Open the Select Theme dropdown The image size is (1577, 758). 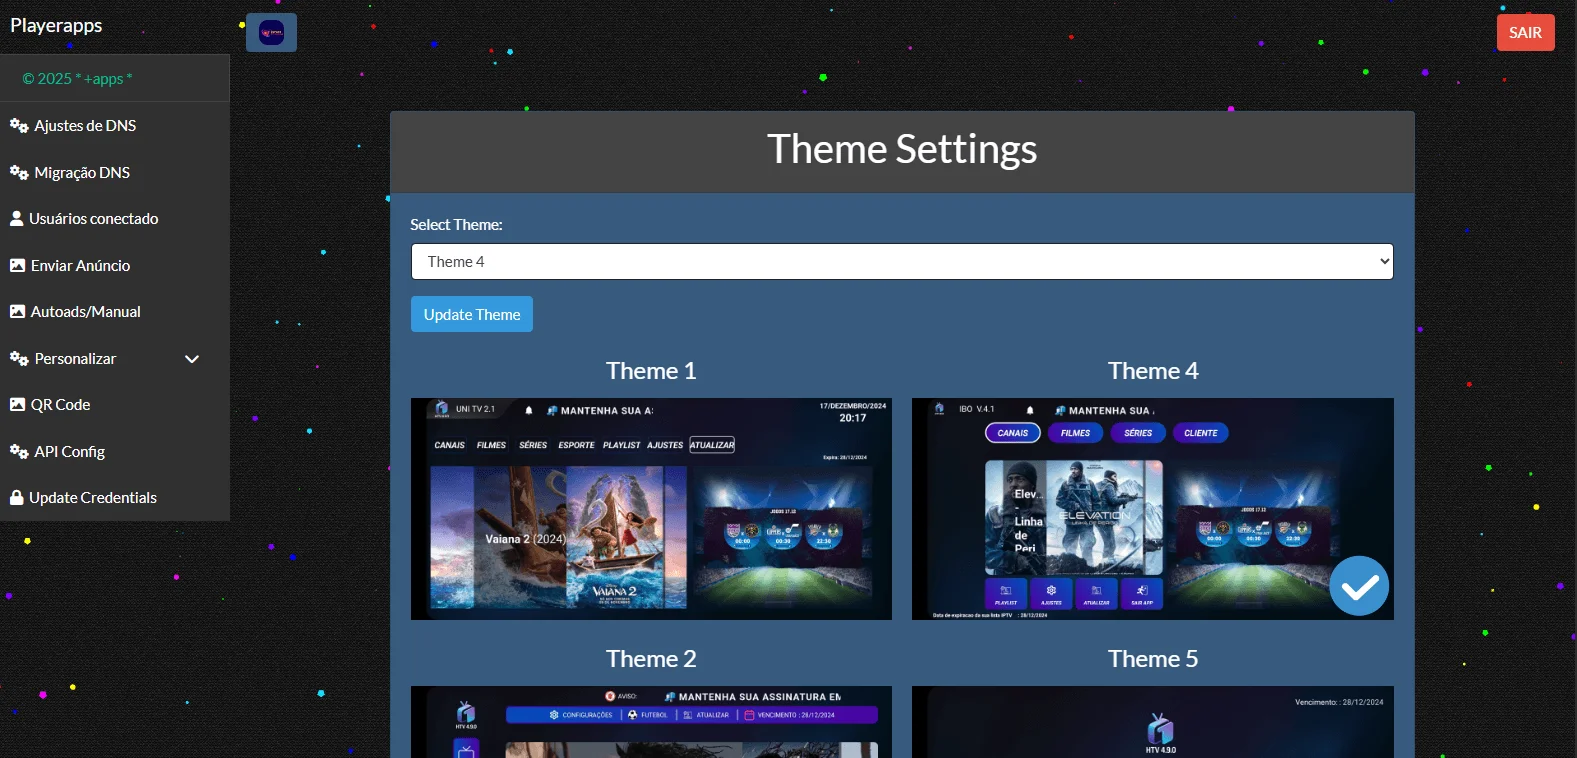(901, 262)
